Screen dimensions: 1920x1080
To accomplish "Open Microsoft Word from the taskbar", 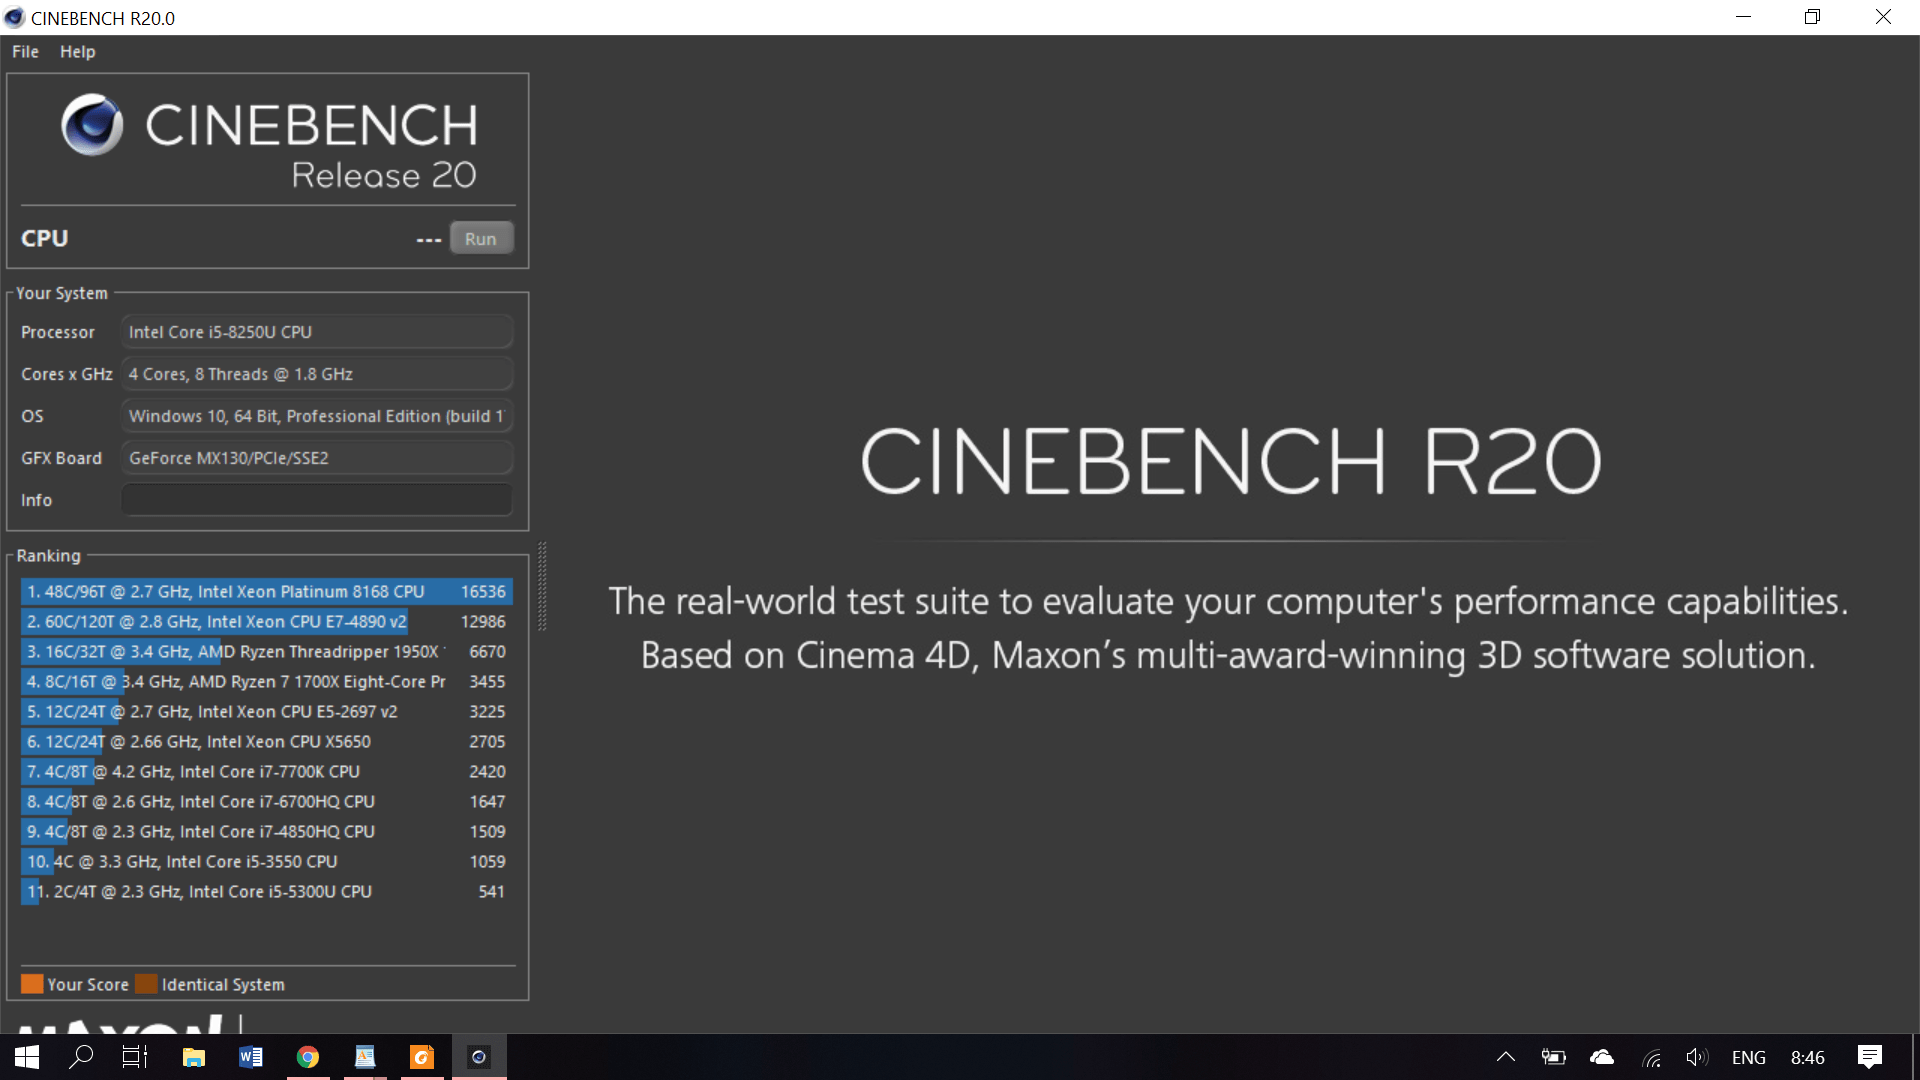I will click(251, 1057).
